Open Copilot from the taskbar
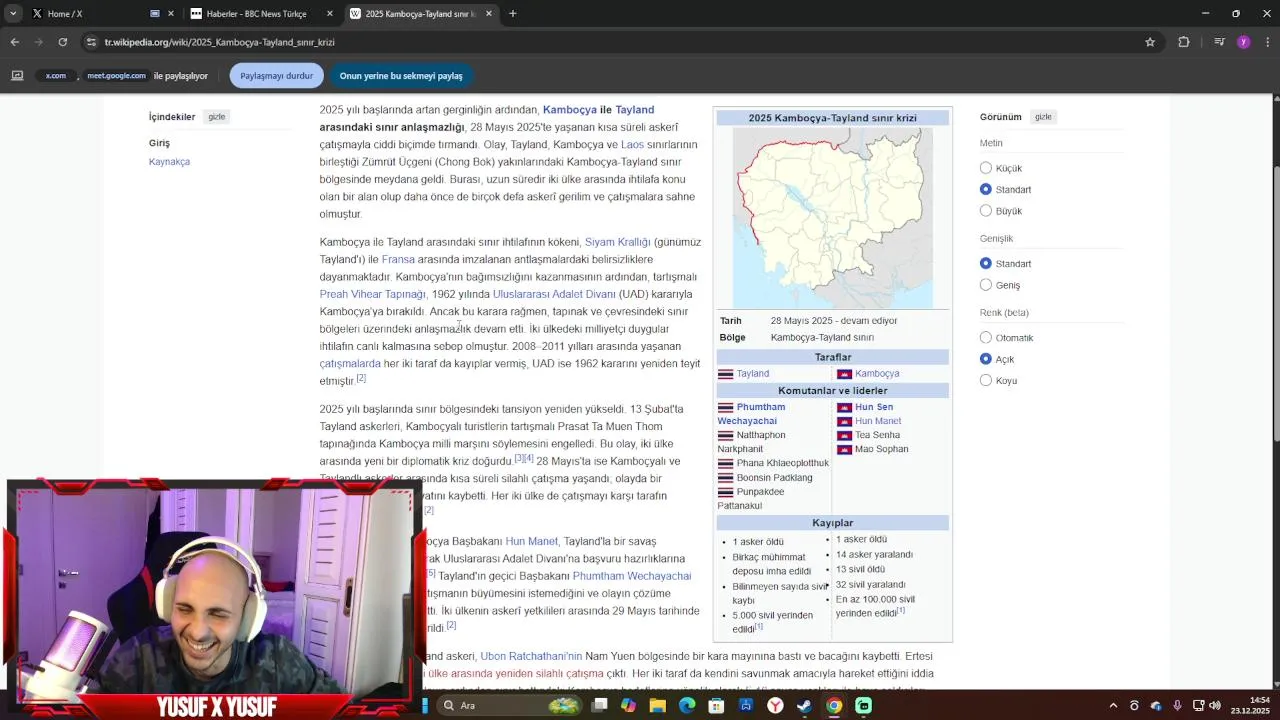The width and height of the screenshot is (1280, 720). (x=628, y=706)
